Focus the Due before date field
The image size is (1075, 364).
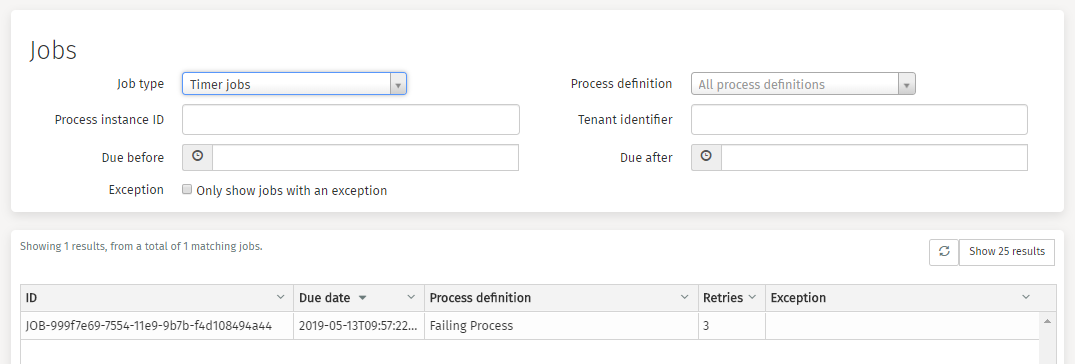[365, 157]
